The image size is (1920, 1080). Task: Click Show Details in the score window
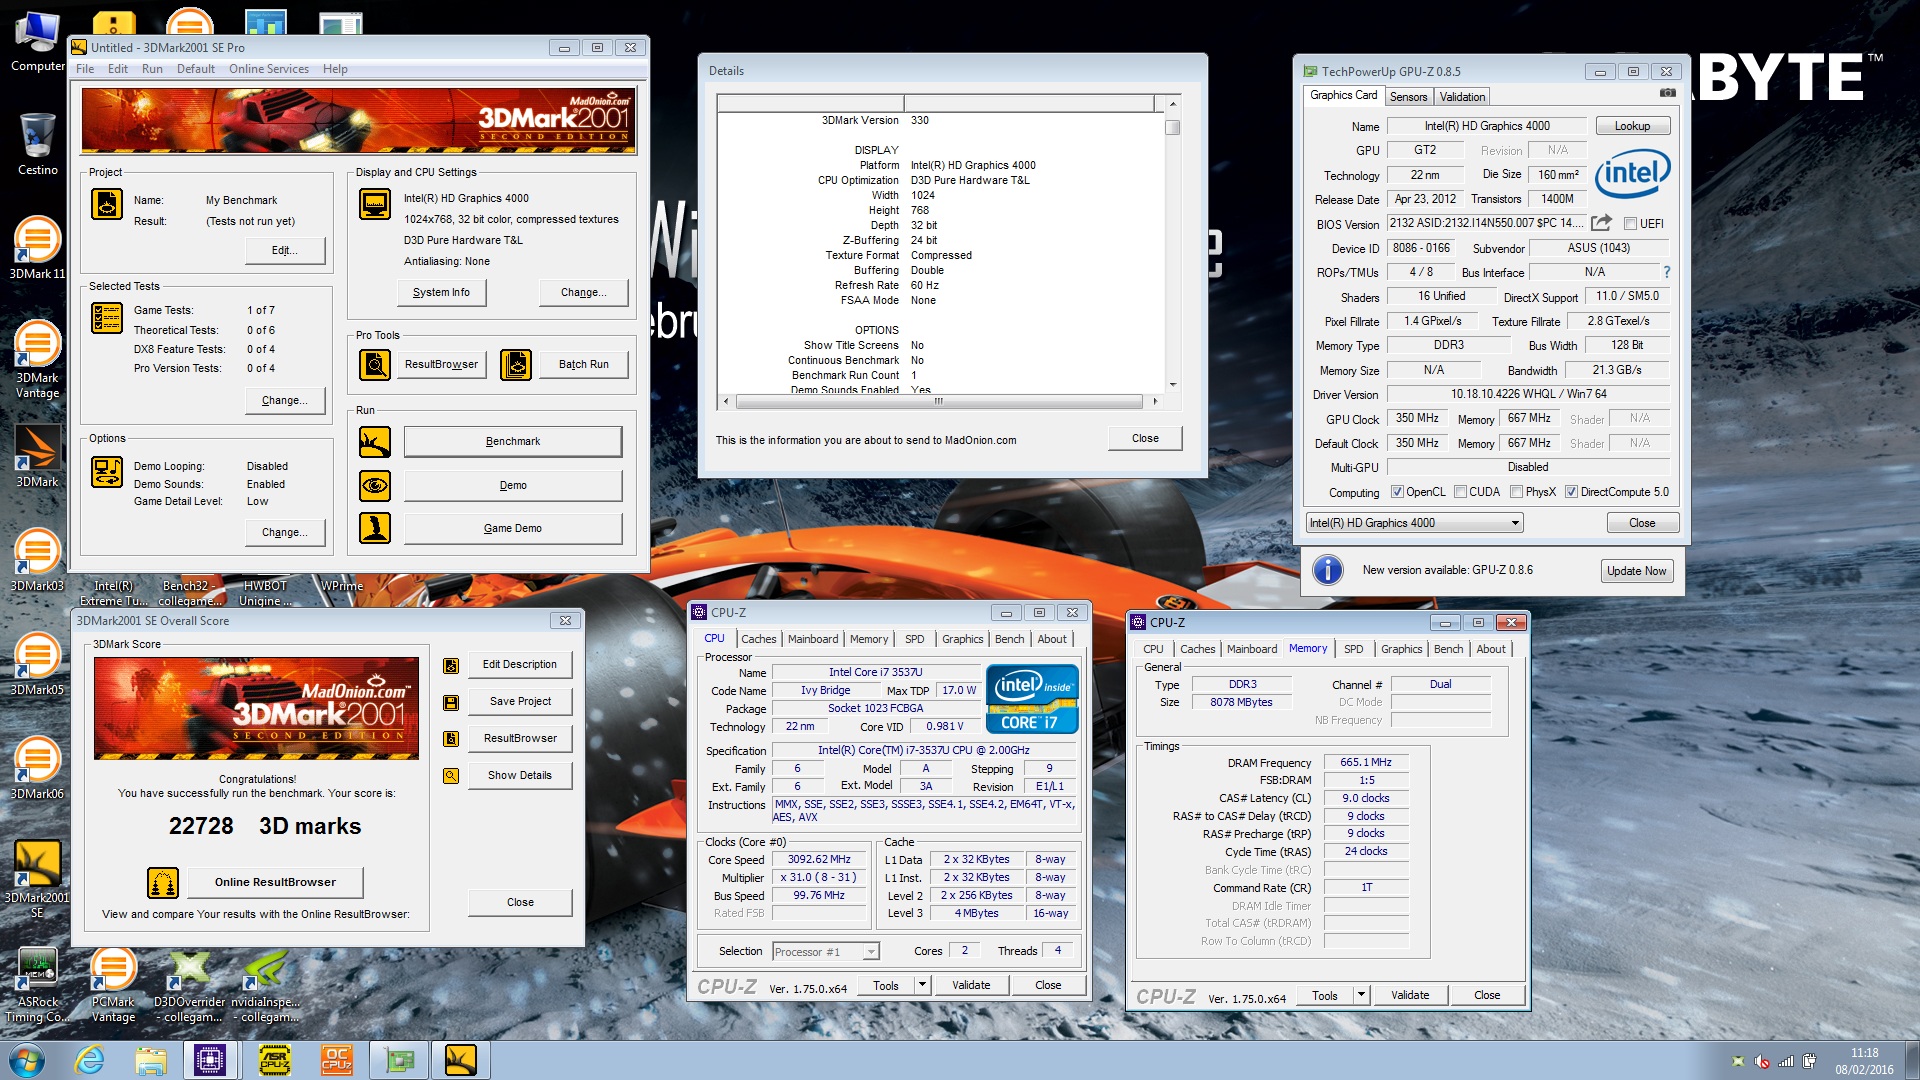520,775
